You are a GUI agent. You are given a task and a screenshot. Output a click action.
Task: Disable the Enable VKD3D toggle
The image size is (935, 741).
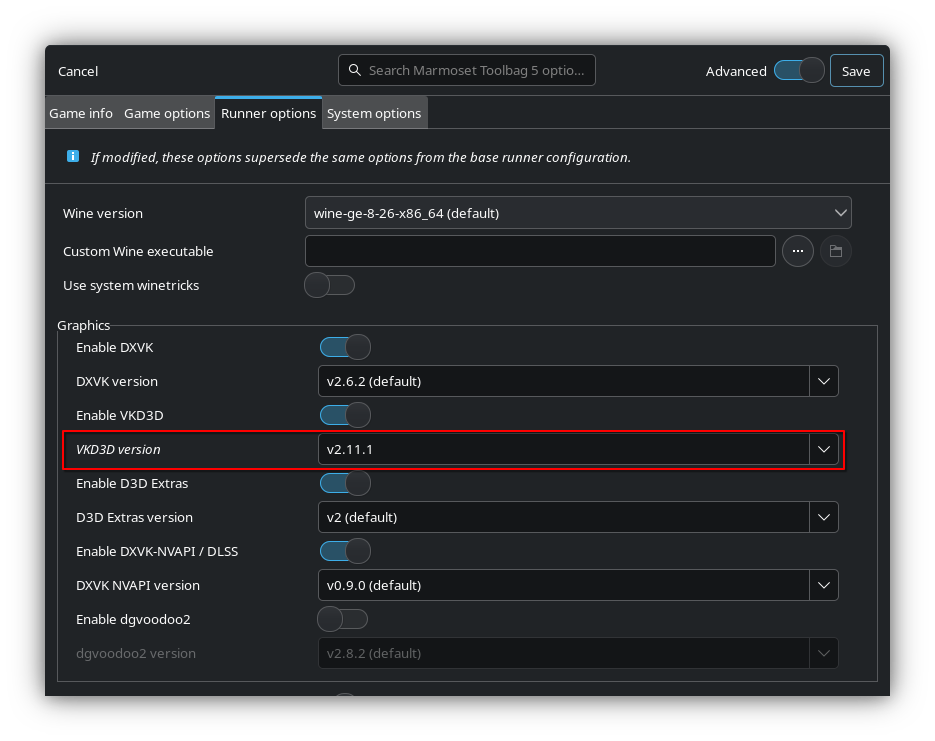pos(345,415)
